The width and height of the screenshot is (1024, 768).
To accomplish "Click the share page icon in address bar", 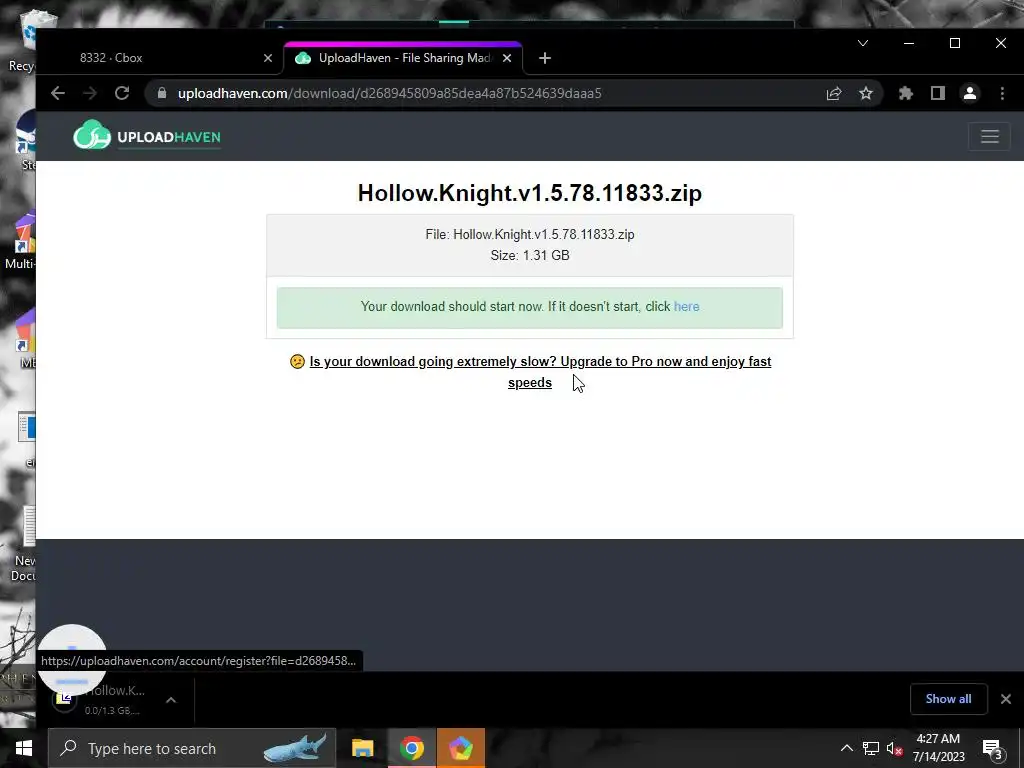I will pyautogui.click(x=834, y=93).
